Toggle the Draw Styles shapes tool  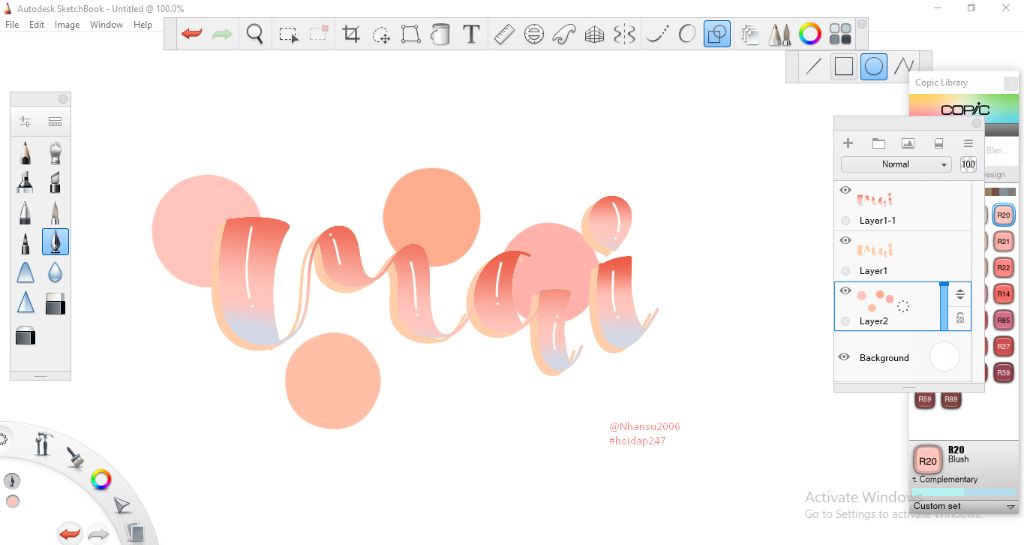pos(717,34)
